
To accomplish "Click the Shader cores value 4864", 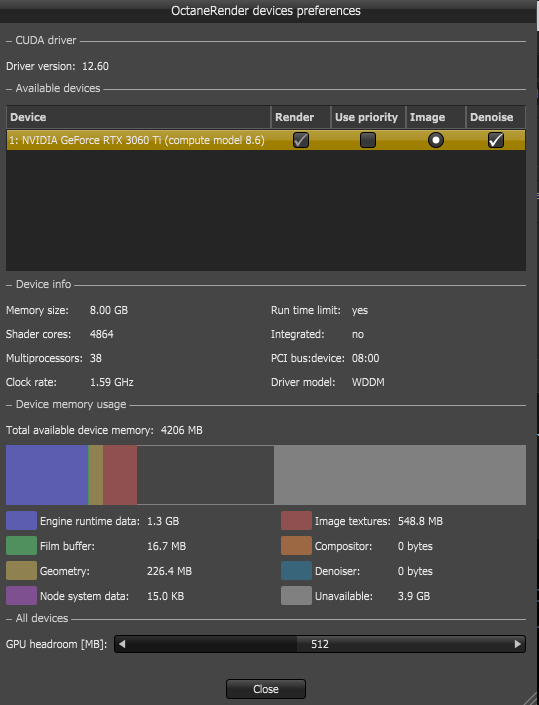I will (x=102, y=334).
